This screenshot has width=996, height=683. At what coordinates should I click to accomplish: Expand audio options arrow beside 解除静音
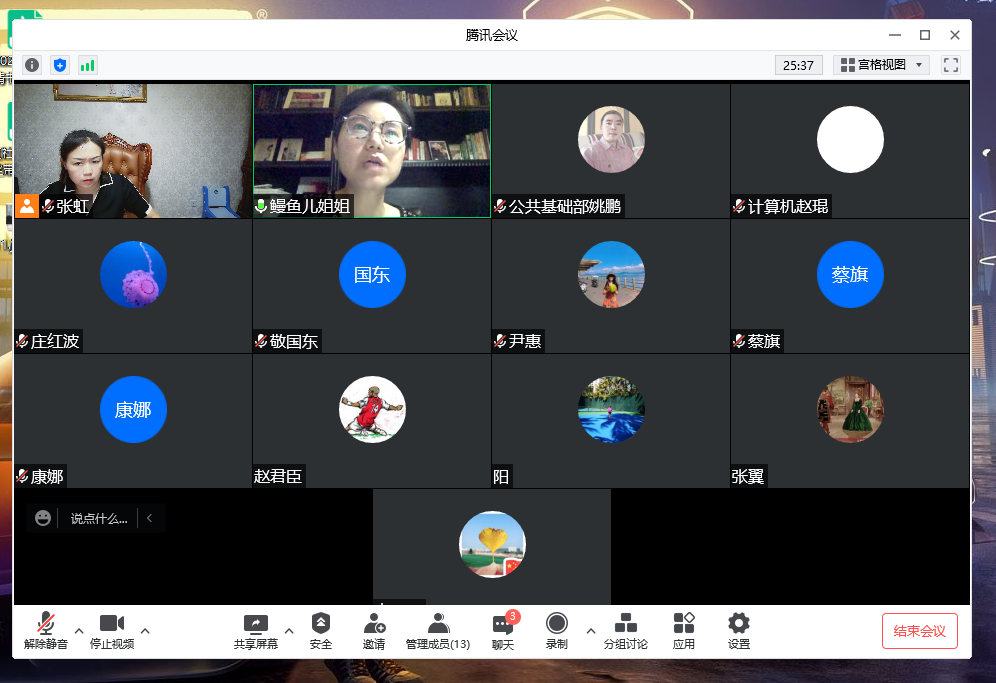(x=79, y=631)
